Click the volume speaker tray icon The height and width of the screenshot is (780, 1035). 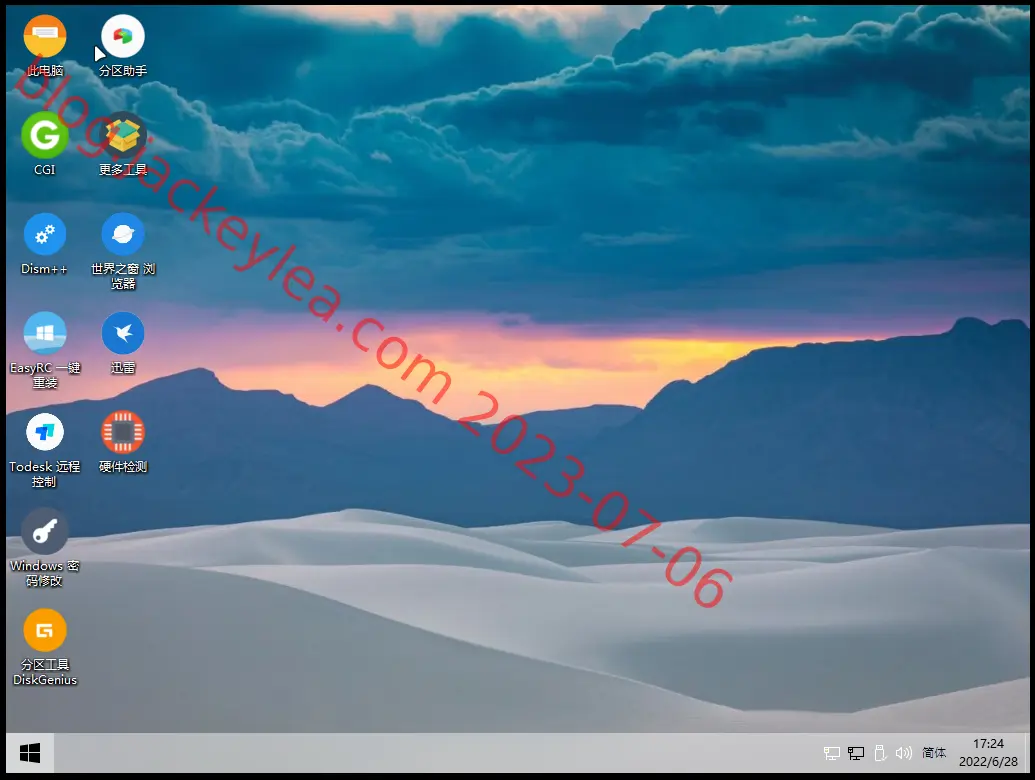[x=904, y=753]
